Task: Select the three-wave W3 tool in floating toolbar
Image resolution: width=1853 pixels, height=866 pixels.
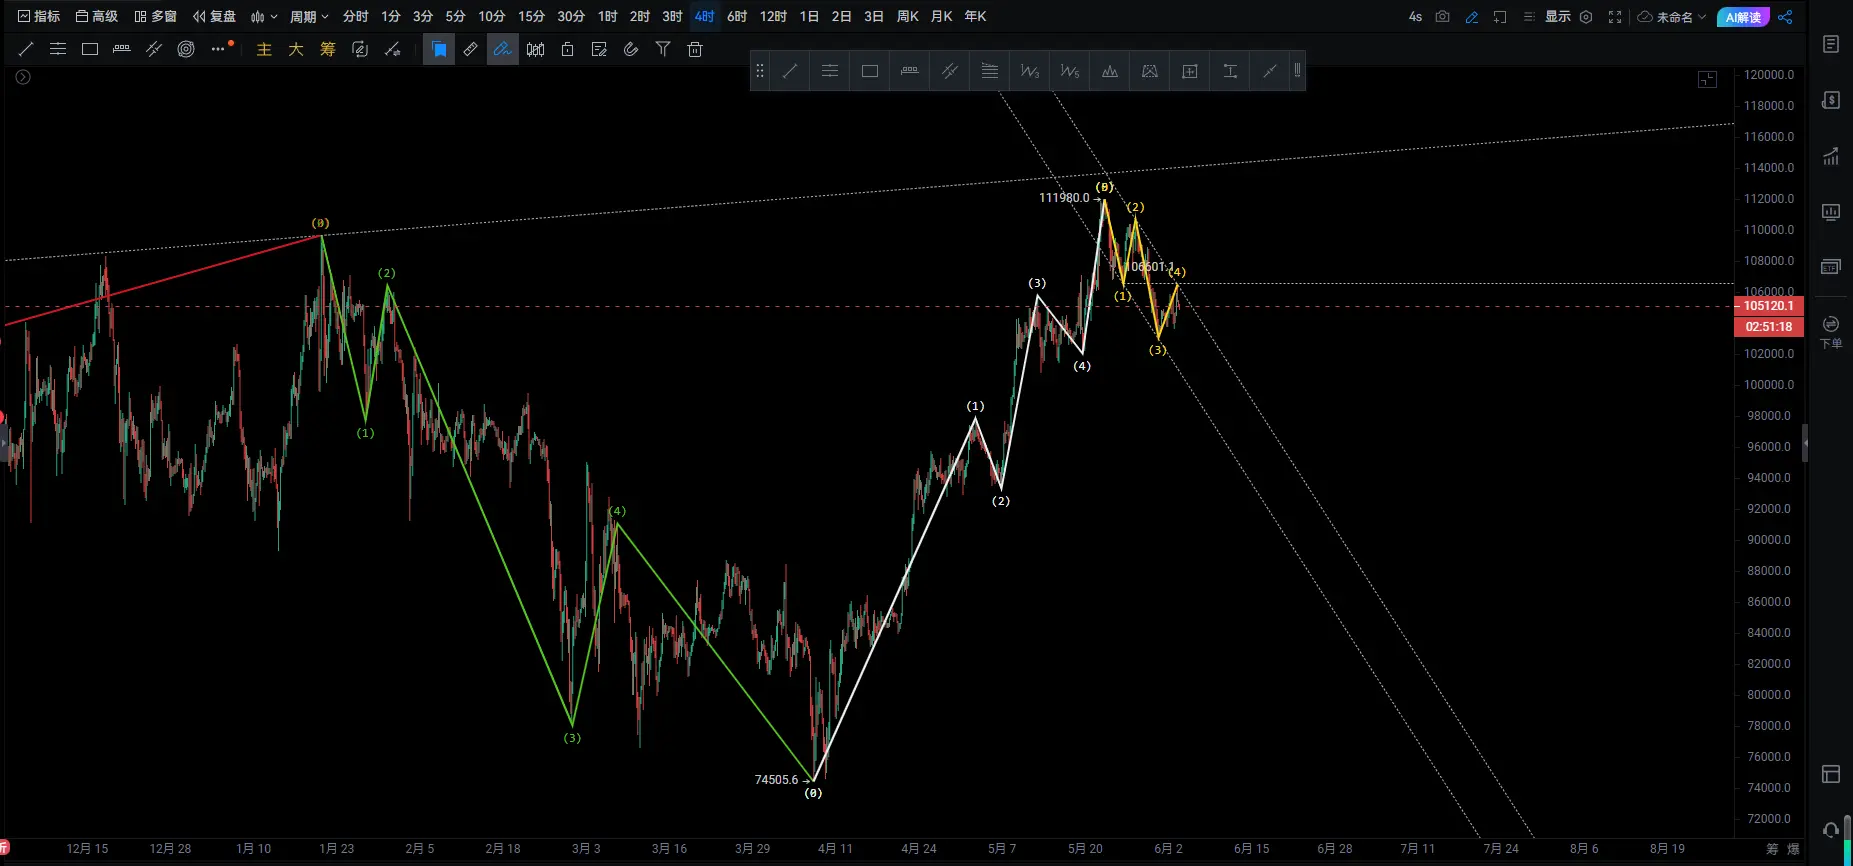Action: pos(1030,71)
